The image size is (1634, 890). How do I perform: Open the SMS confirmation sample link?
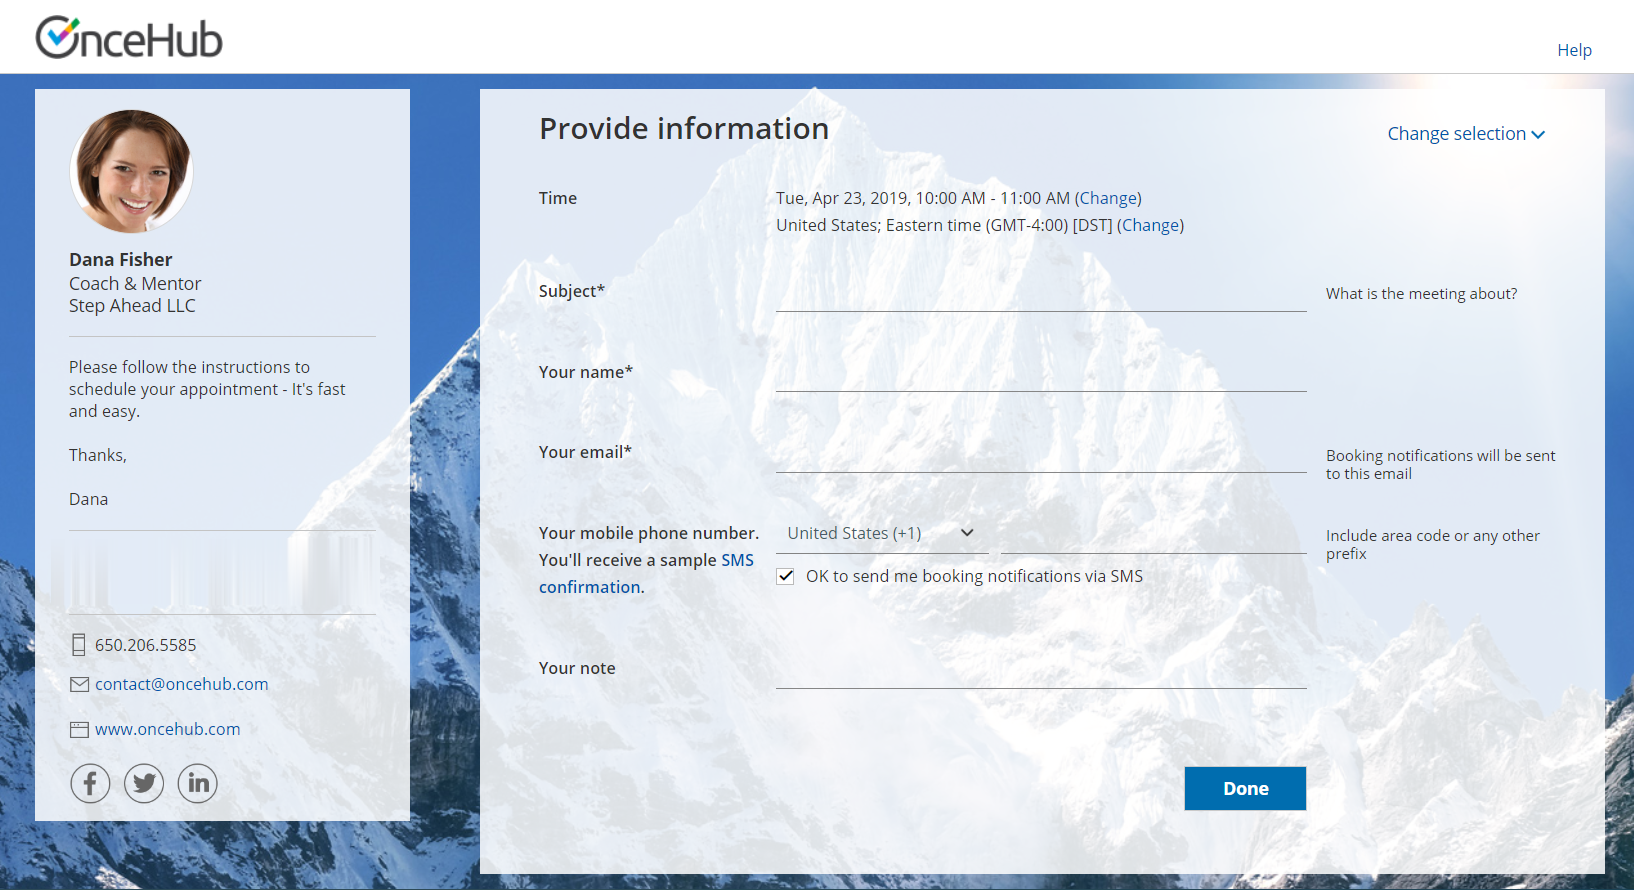(x=646, y=574)
